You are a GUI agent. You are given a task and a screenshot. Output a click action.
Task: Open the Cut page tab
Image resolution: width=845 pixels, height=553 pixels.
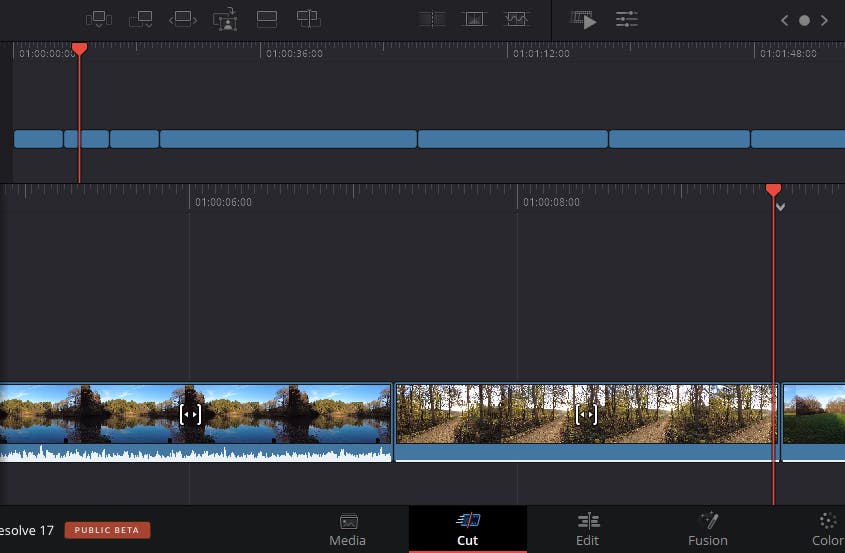[468, 530]
